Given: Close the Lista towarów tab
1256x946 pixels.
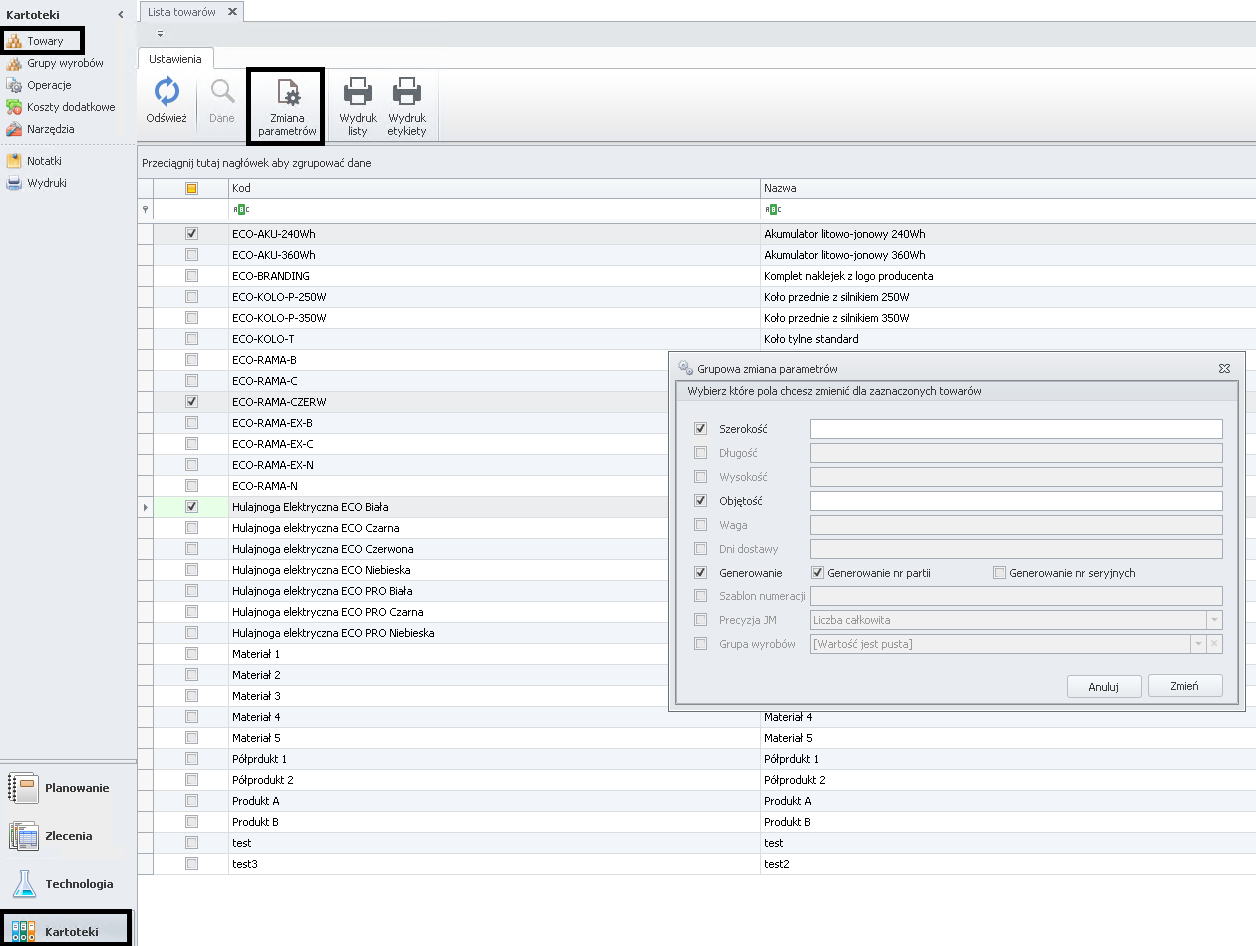Looking at the screenshot, I should pos(232,11).
